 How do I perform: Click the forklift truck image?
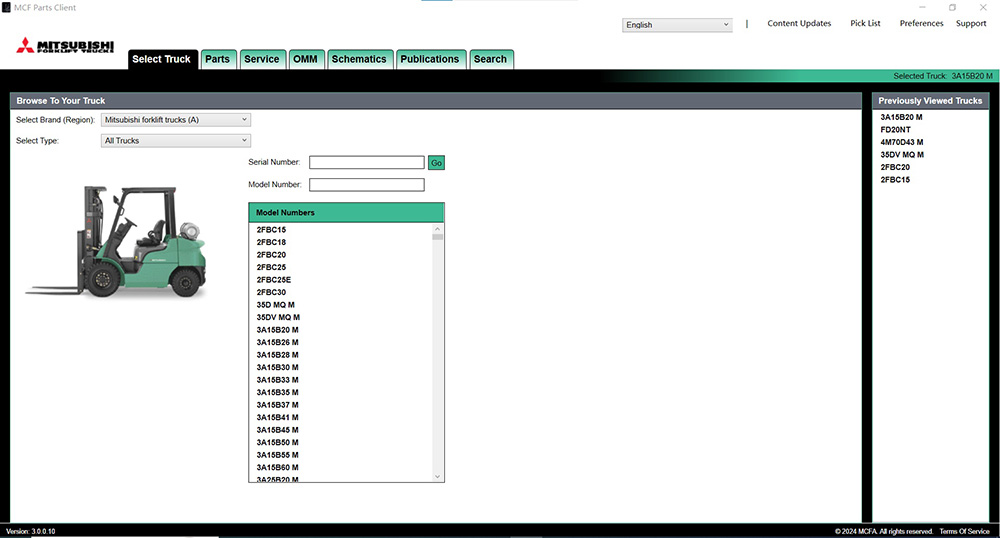coord(116,242)
